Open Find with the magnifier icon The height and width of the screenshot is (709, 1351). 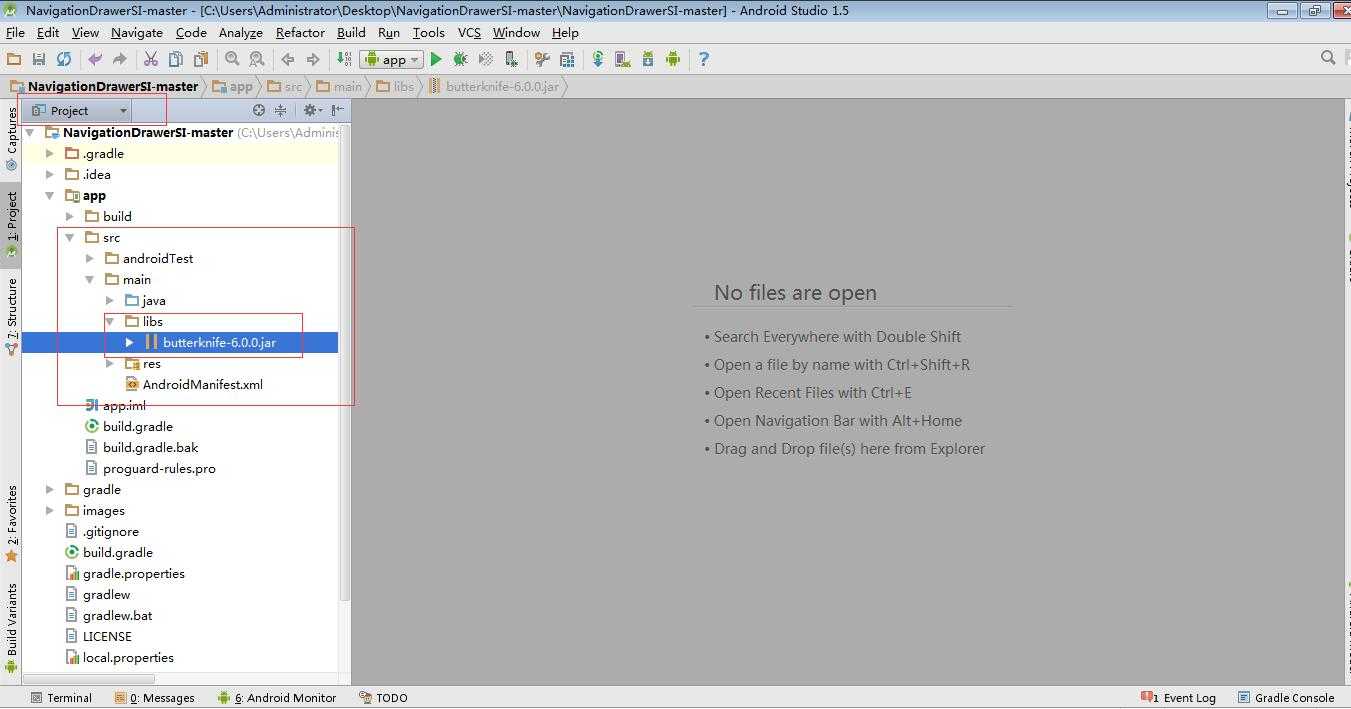pos(232,59)
